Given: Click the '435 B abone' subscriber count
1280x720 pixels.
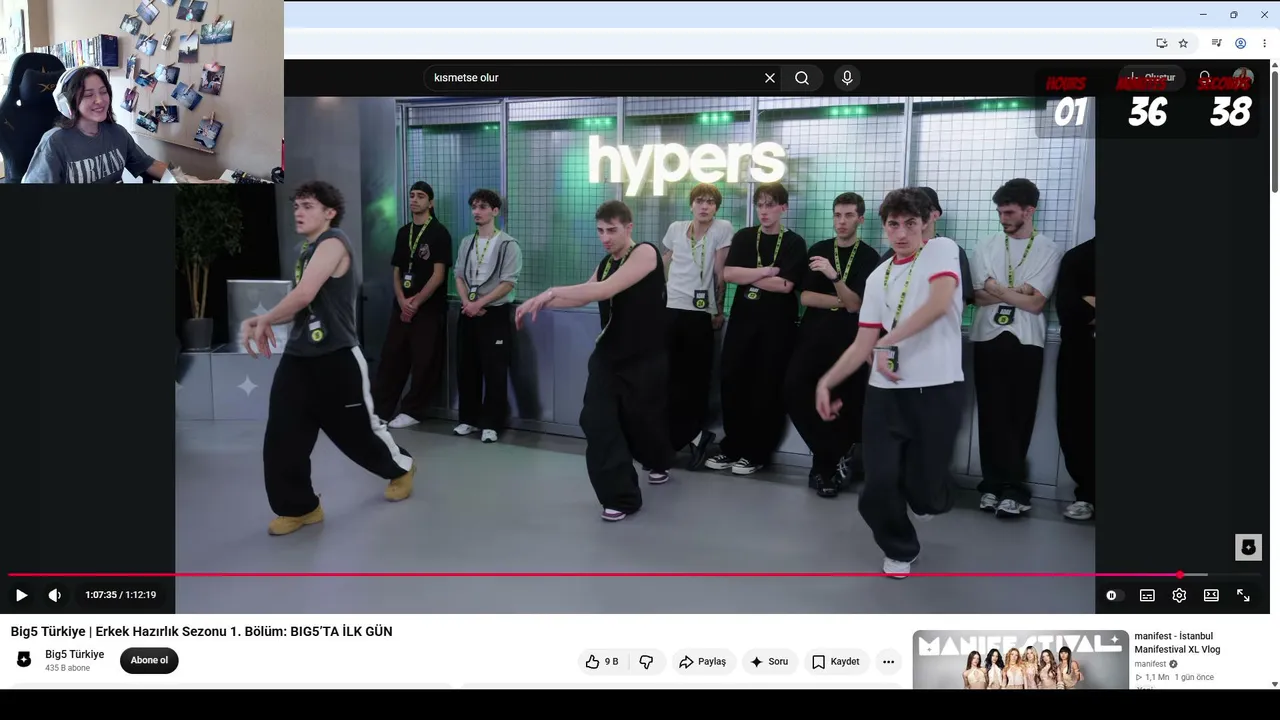Looking at the screenshot, I should (x=67, y=668).
